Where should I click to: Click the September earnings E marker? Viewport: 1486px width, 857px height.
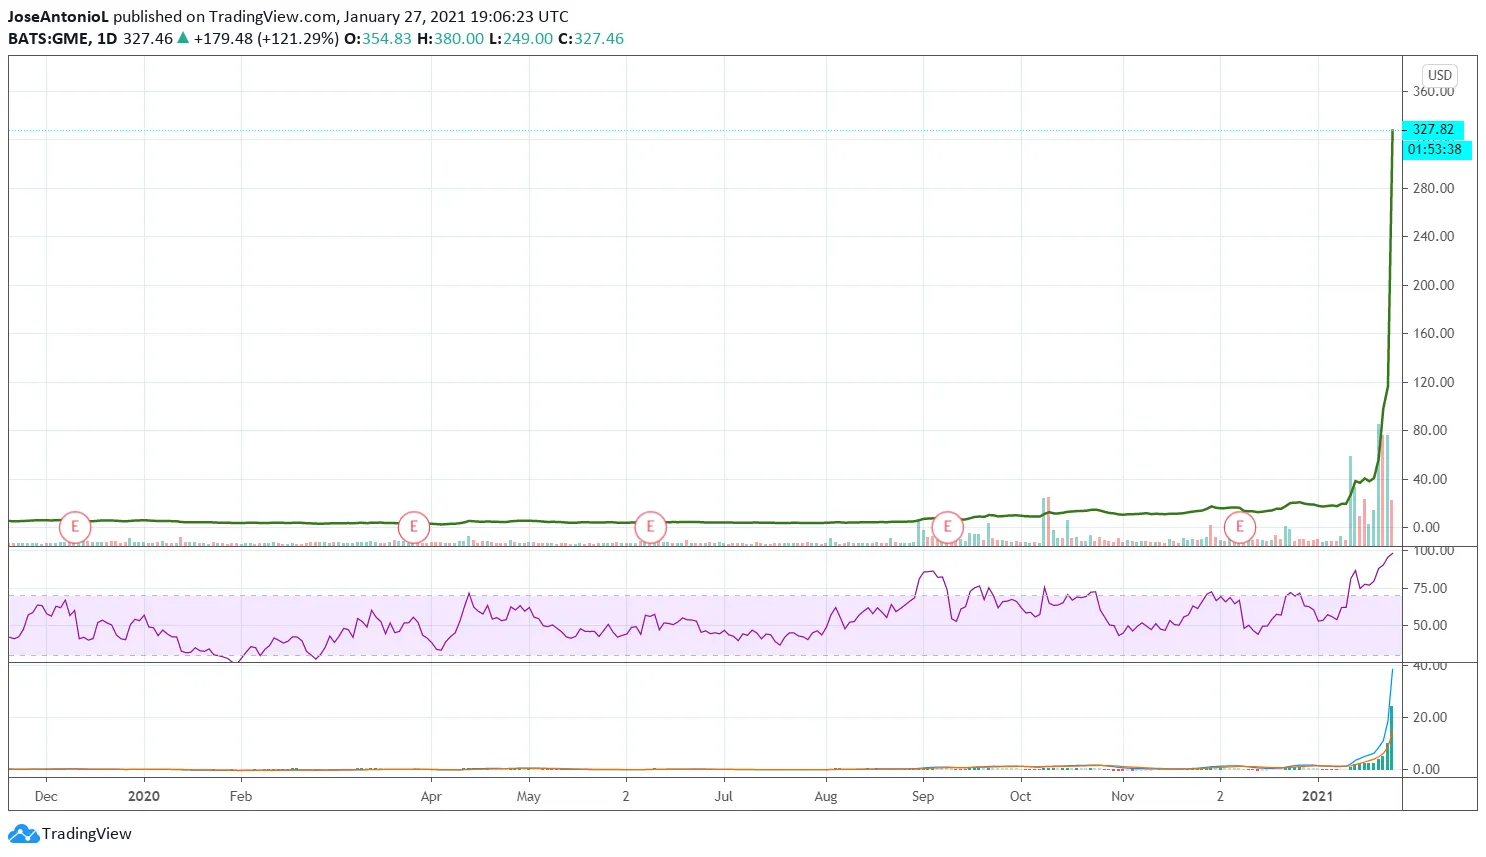pyautogui.click(x=946, y=527)
